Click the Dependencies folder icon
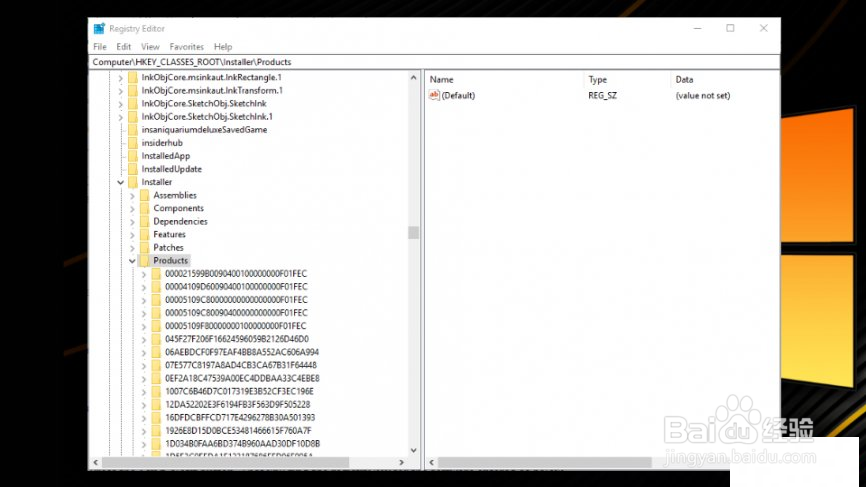The image size is (866, 487). click(144, 221)
